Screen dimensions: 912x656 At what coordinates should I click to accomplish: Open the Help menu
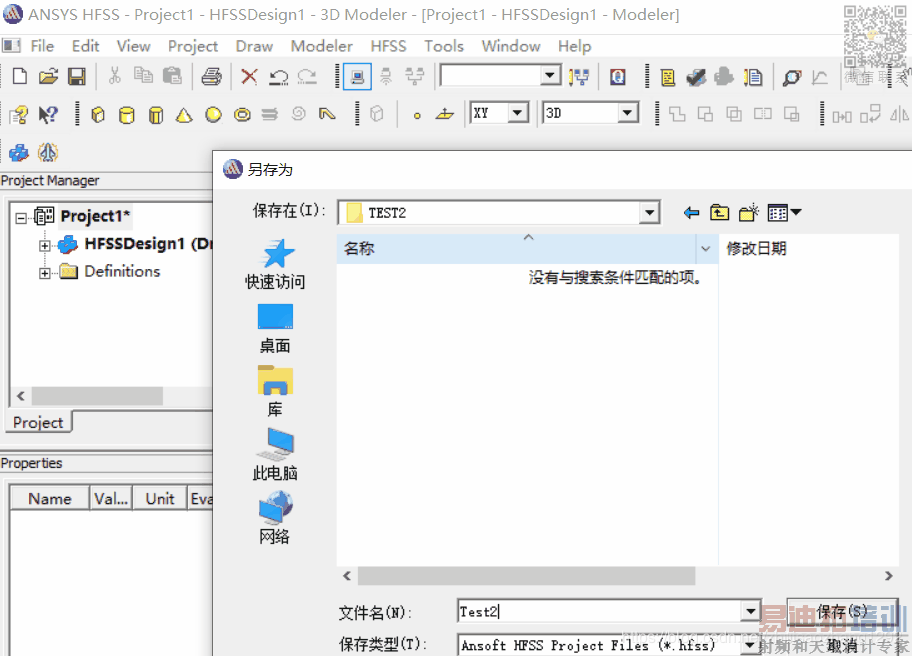tap(575, 46)
